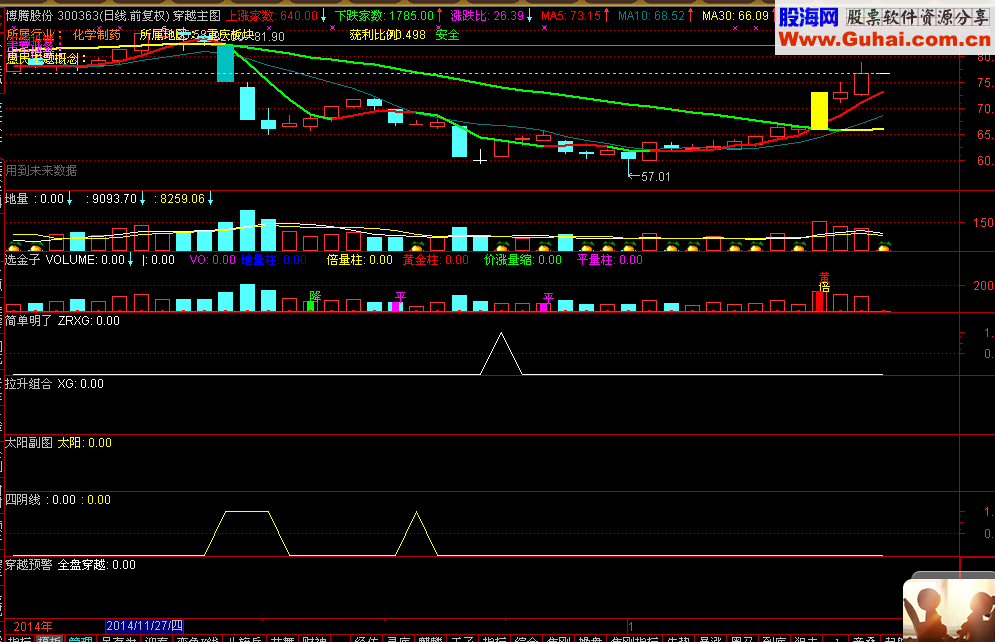Click the 获利比例0.498 value
Image resolution: width=995 pixels, height=642 pixels.
(x=387, y=35)
